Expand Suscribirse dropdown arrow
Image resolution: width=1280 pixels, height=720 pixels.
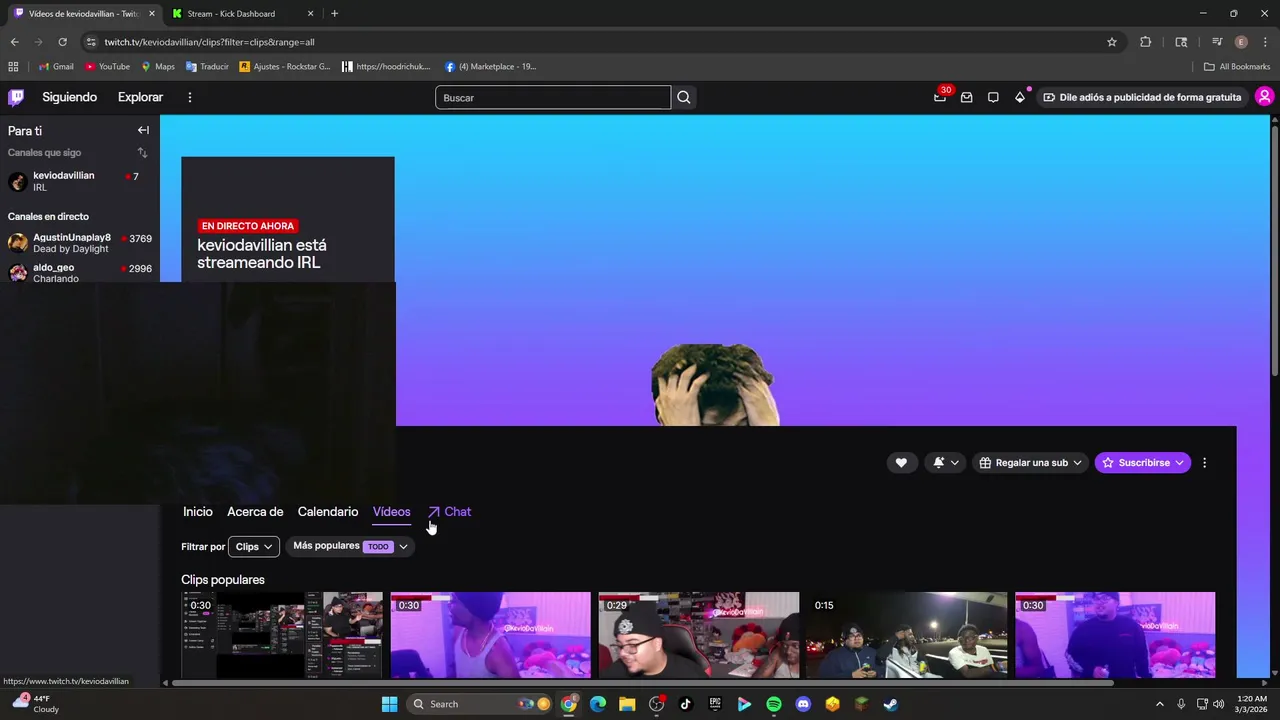[1179, 463]
